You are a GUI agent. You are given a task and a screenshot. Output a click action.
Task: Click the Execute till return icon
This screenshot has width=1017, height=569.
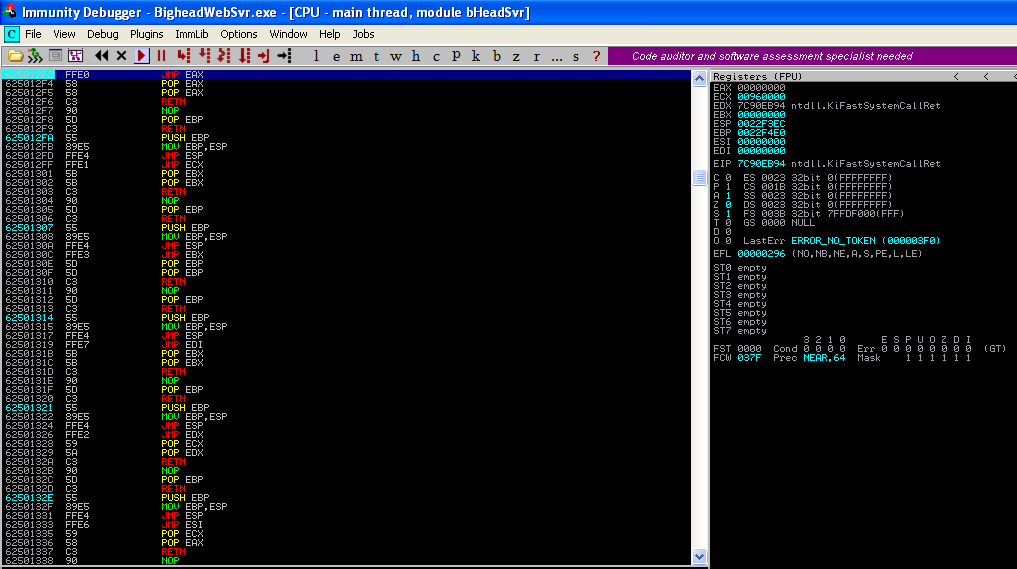click(x=264, y=56)
